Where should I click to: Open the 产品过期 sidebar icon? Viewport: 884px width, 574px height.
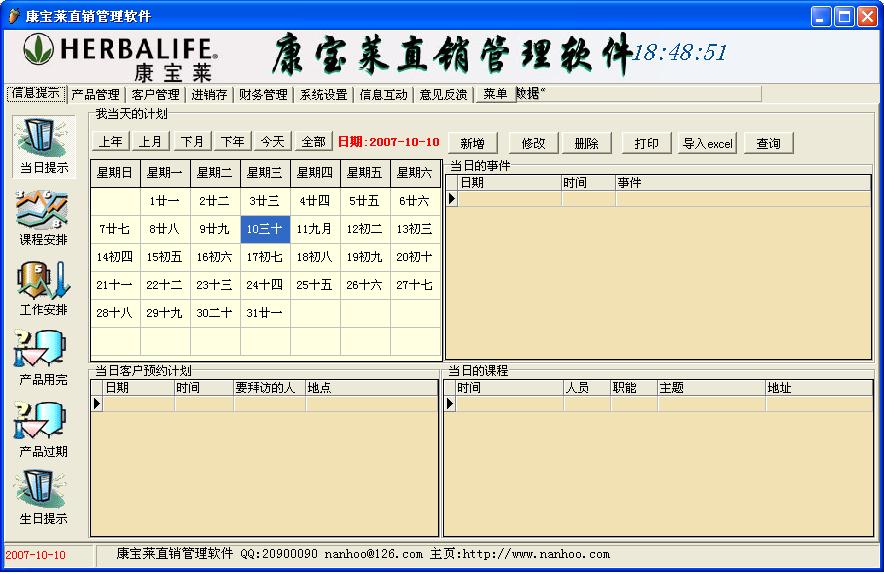43,430
